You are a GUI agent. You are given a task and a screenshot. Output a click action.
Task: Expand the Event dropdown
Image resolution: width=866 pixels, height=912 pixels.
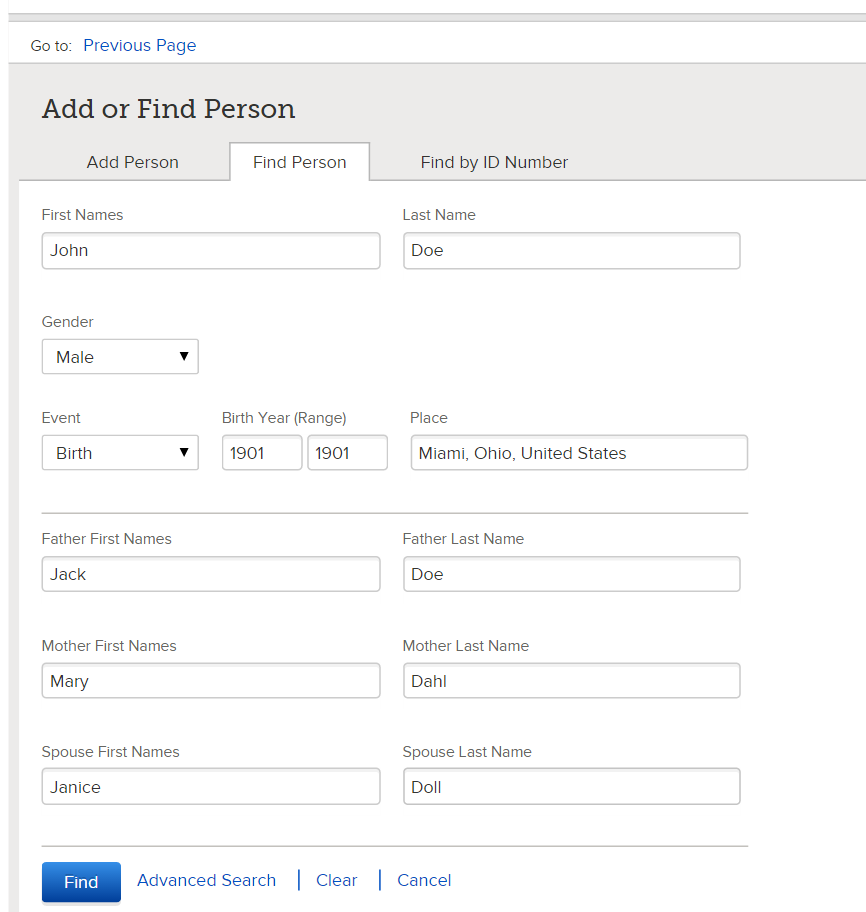(x=120, y=453)
